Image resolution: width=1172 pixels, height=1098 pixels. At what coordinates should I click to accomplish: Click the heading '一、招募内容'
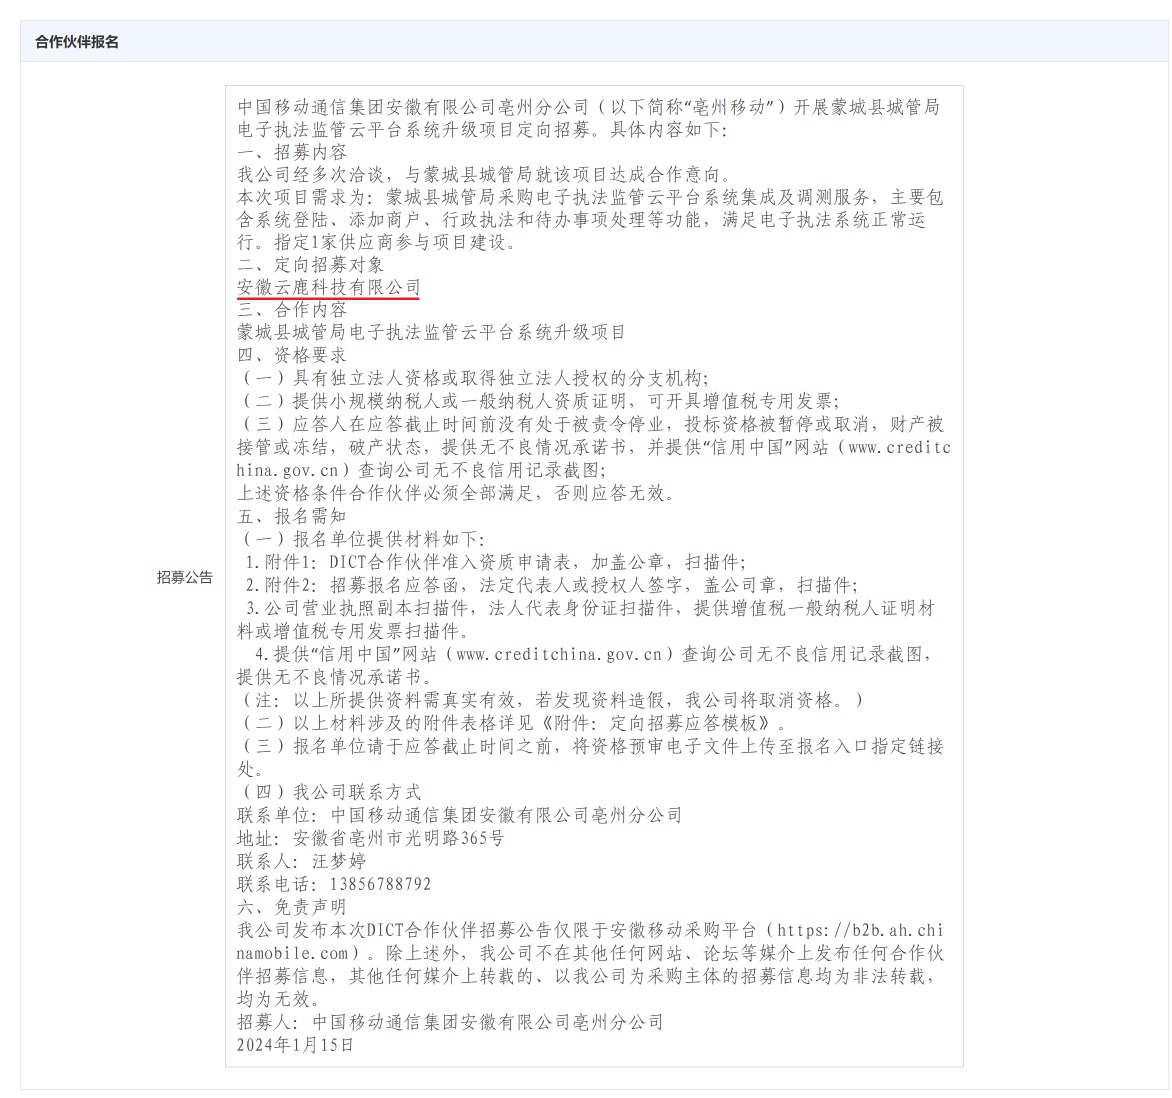[292, 152]
